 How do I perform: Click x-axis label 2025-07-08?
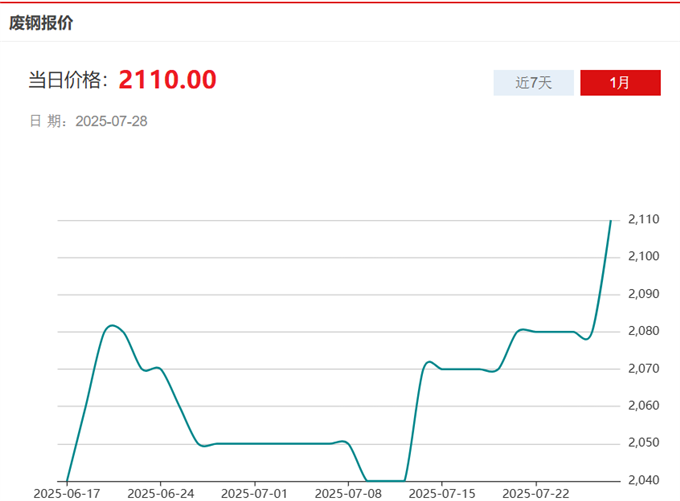tap(348, 493)
